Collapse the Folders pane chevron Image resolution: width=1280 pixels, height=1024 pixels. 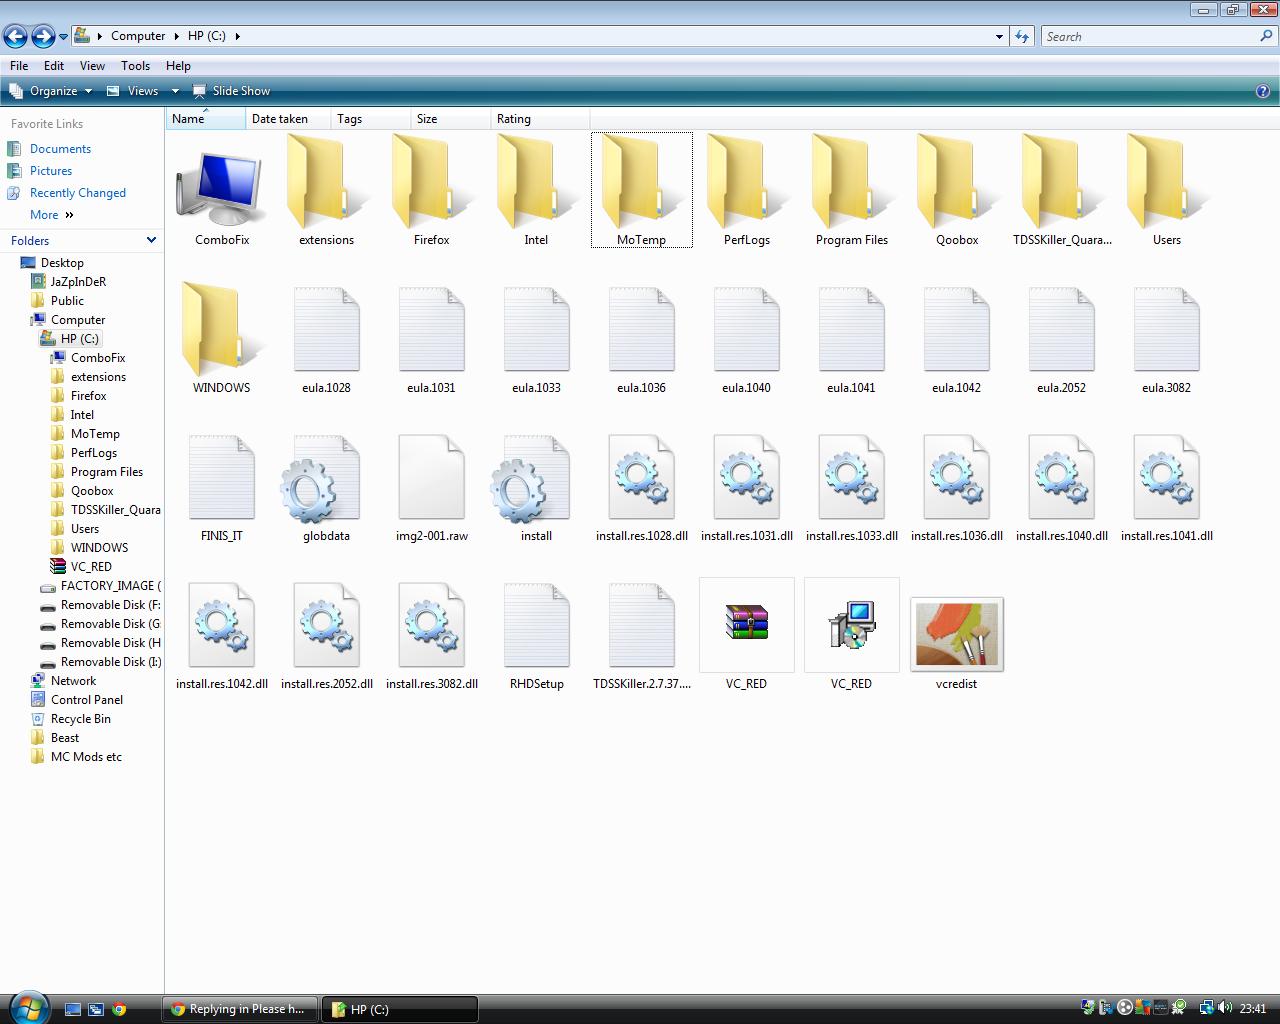pos(151,240)
